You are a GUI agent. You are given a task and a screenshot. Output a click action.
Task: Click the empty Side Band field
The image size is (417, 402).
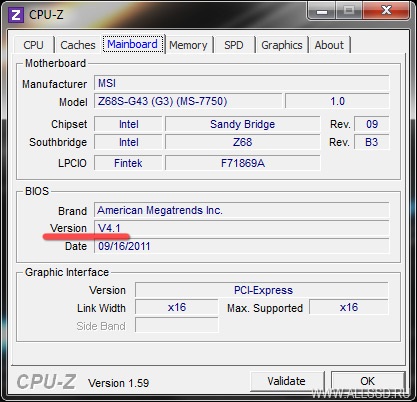pyautogui.click(x=177, y=325)
